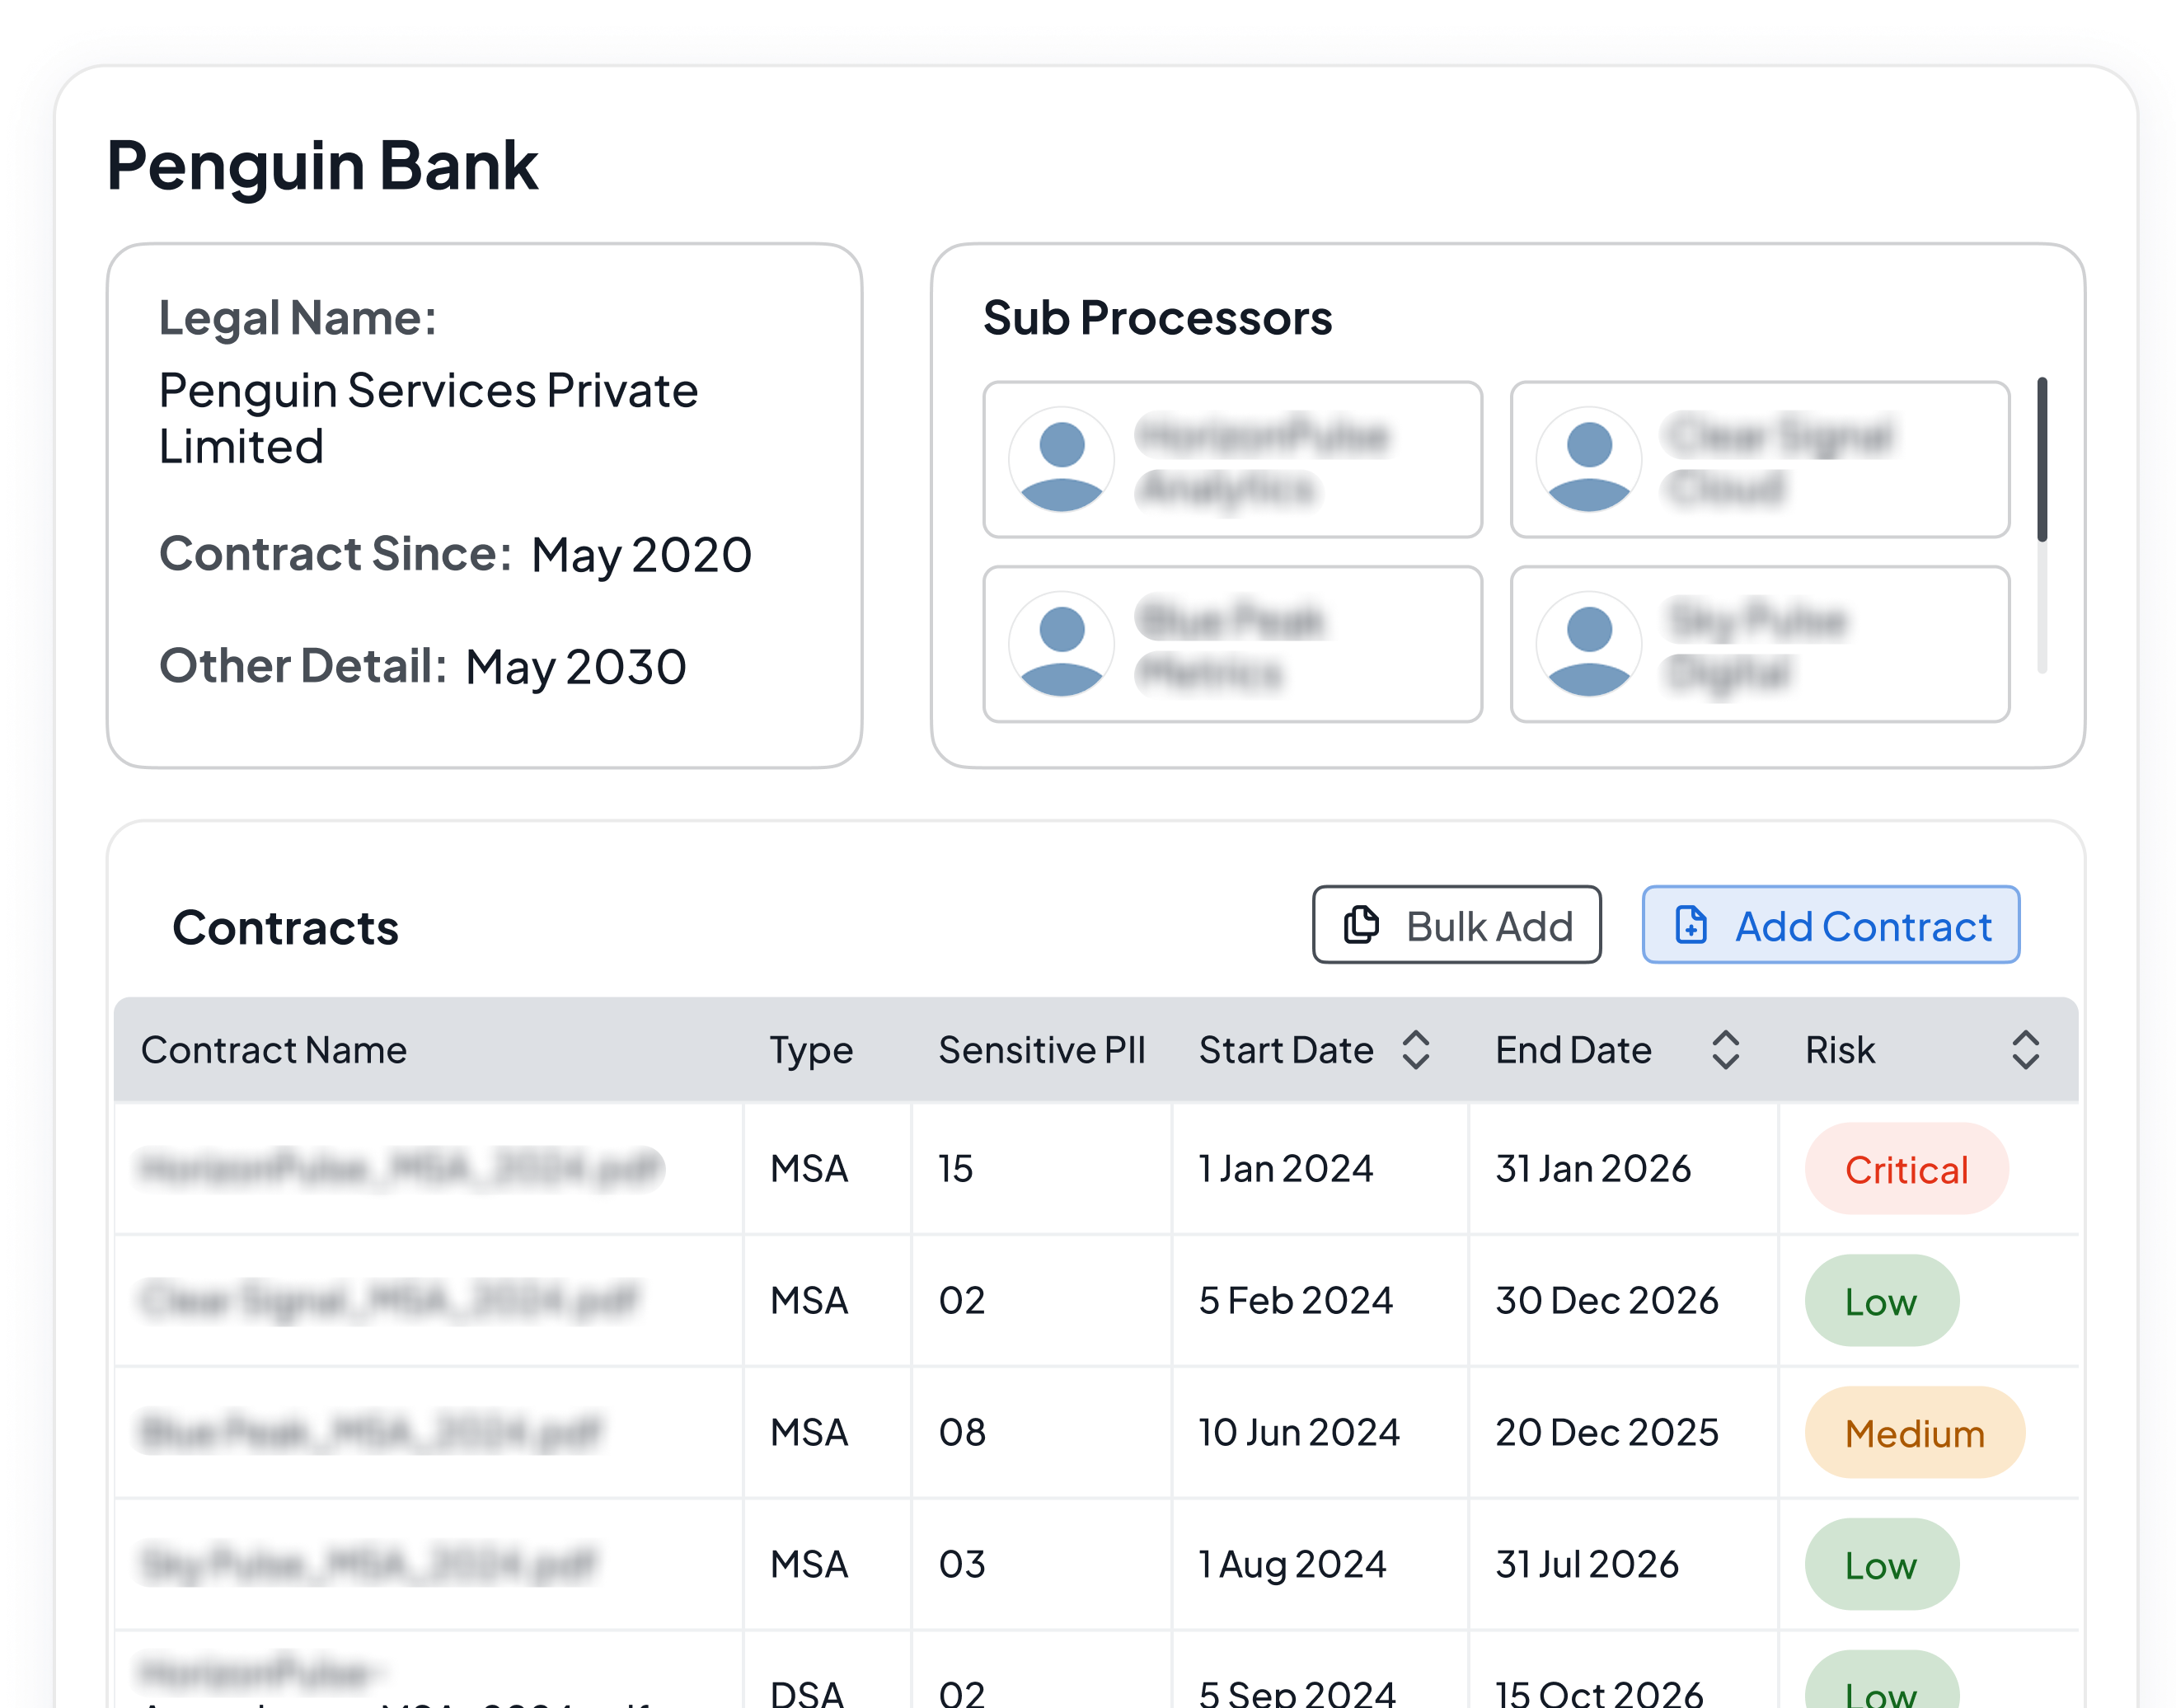Click Penguin Services Private Limited legal name

click(428, 418)
